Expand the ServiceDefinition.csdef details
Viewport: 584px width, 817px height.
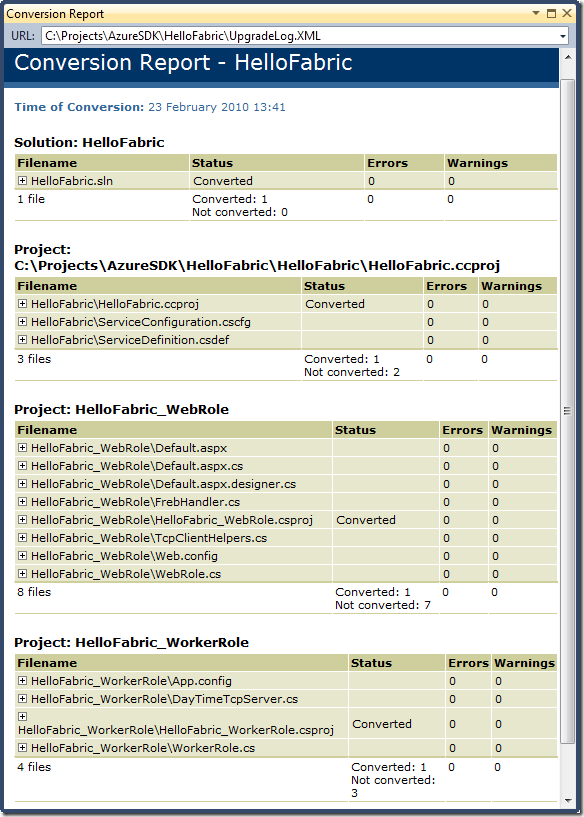coord(22,339)
